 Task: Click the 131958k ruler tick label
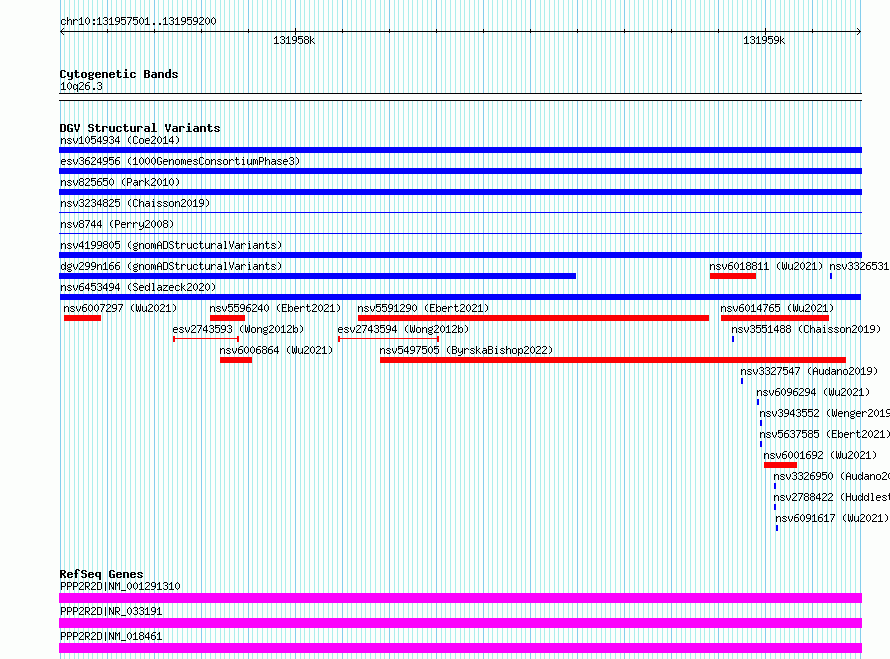294,40
